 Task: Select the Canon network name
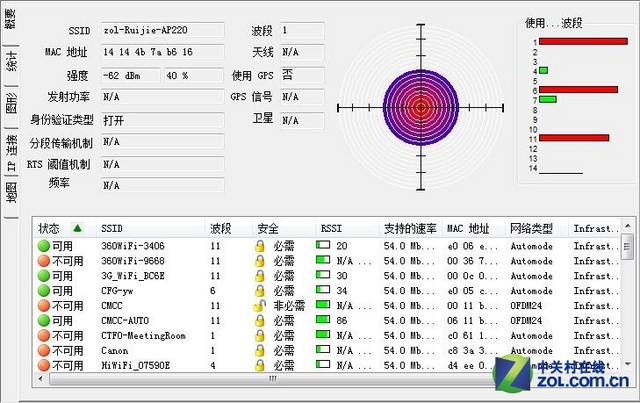coord(115,351)
